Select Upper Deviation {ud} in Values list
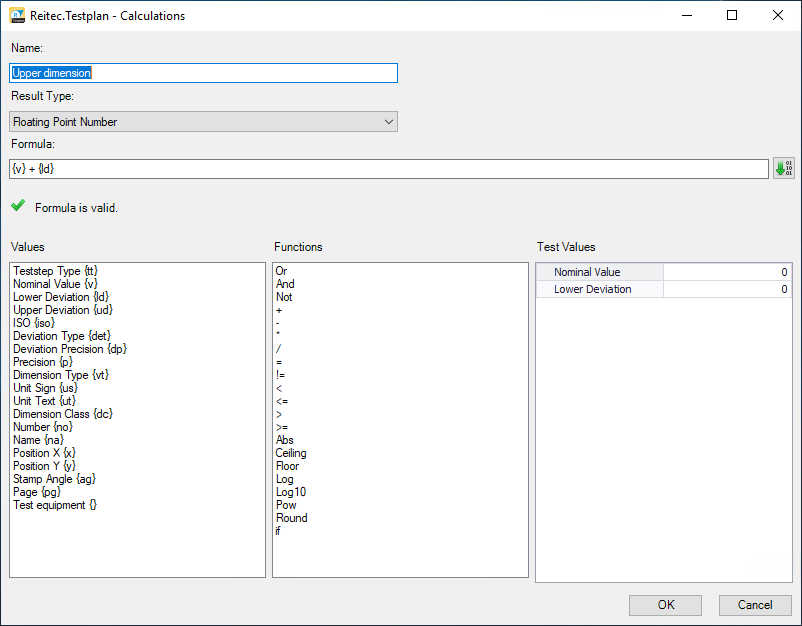Screen dimensions: 802x626 coord(62,310)
